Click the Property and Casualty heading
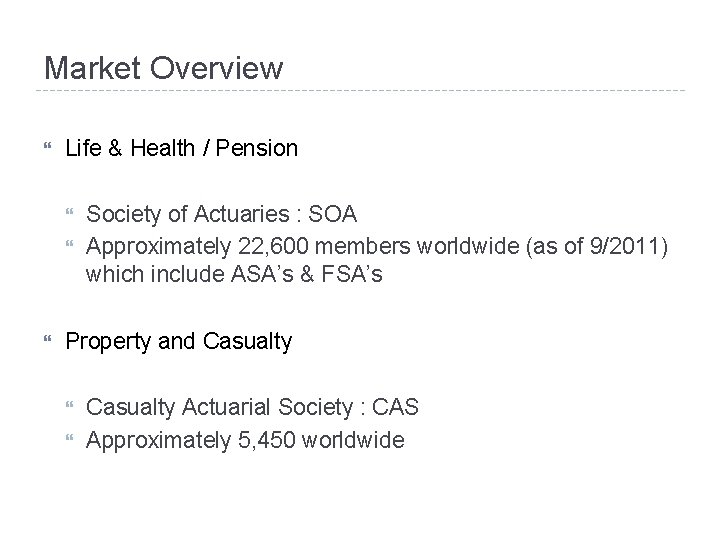This screenshot has width=720, height=540. (178, 342)
